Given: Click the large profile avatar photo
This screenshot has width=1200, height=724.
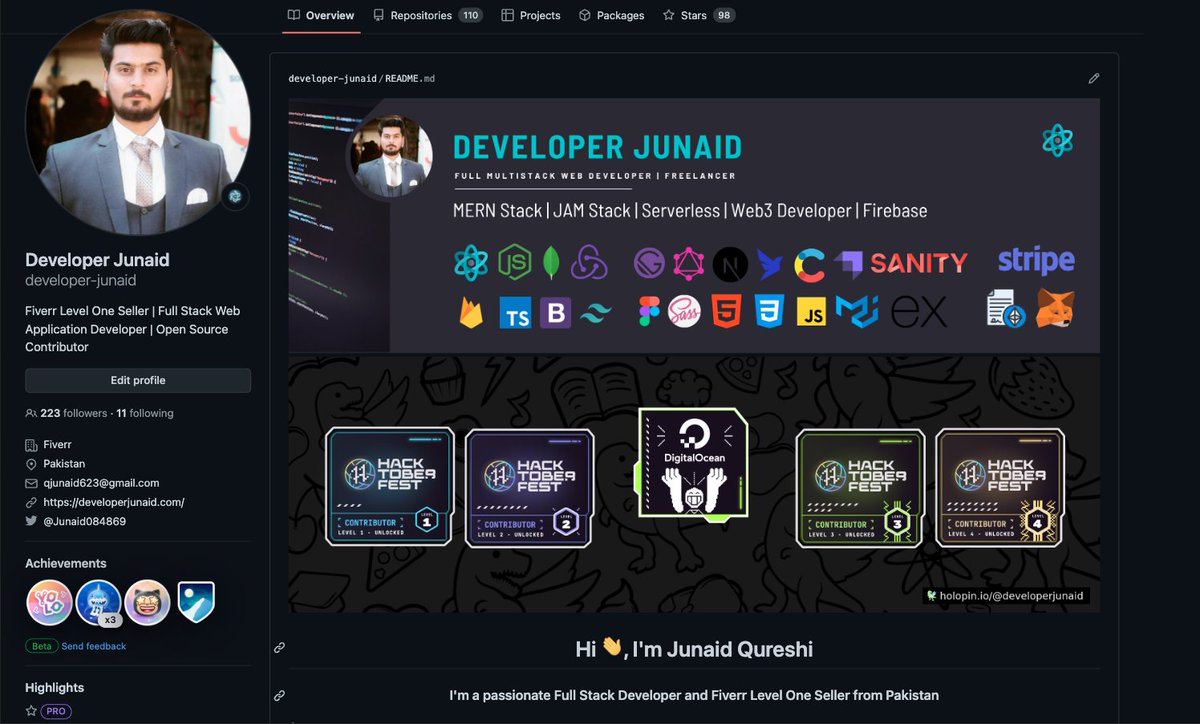Looking at the screenshot, I should coord(138,123).
